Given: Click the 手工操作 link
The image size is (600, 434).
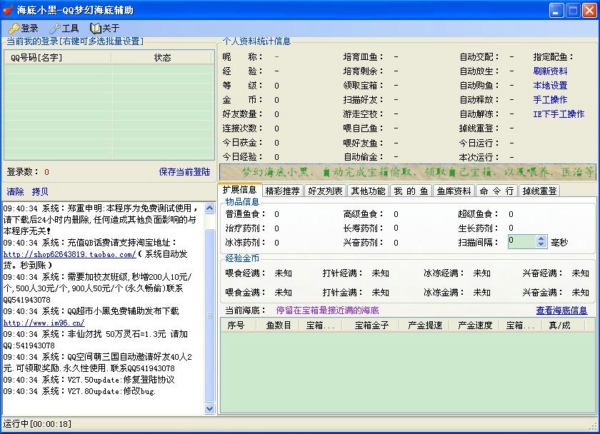Looking at the screenshot, I should (x=550, y=100).
